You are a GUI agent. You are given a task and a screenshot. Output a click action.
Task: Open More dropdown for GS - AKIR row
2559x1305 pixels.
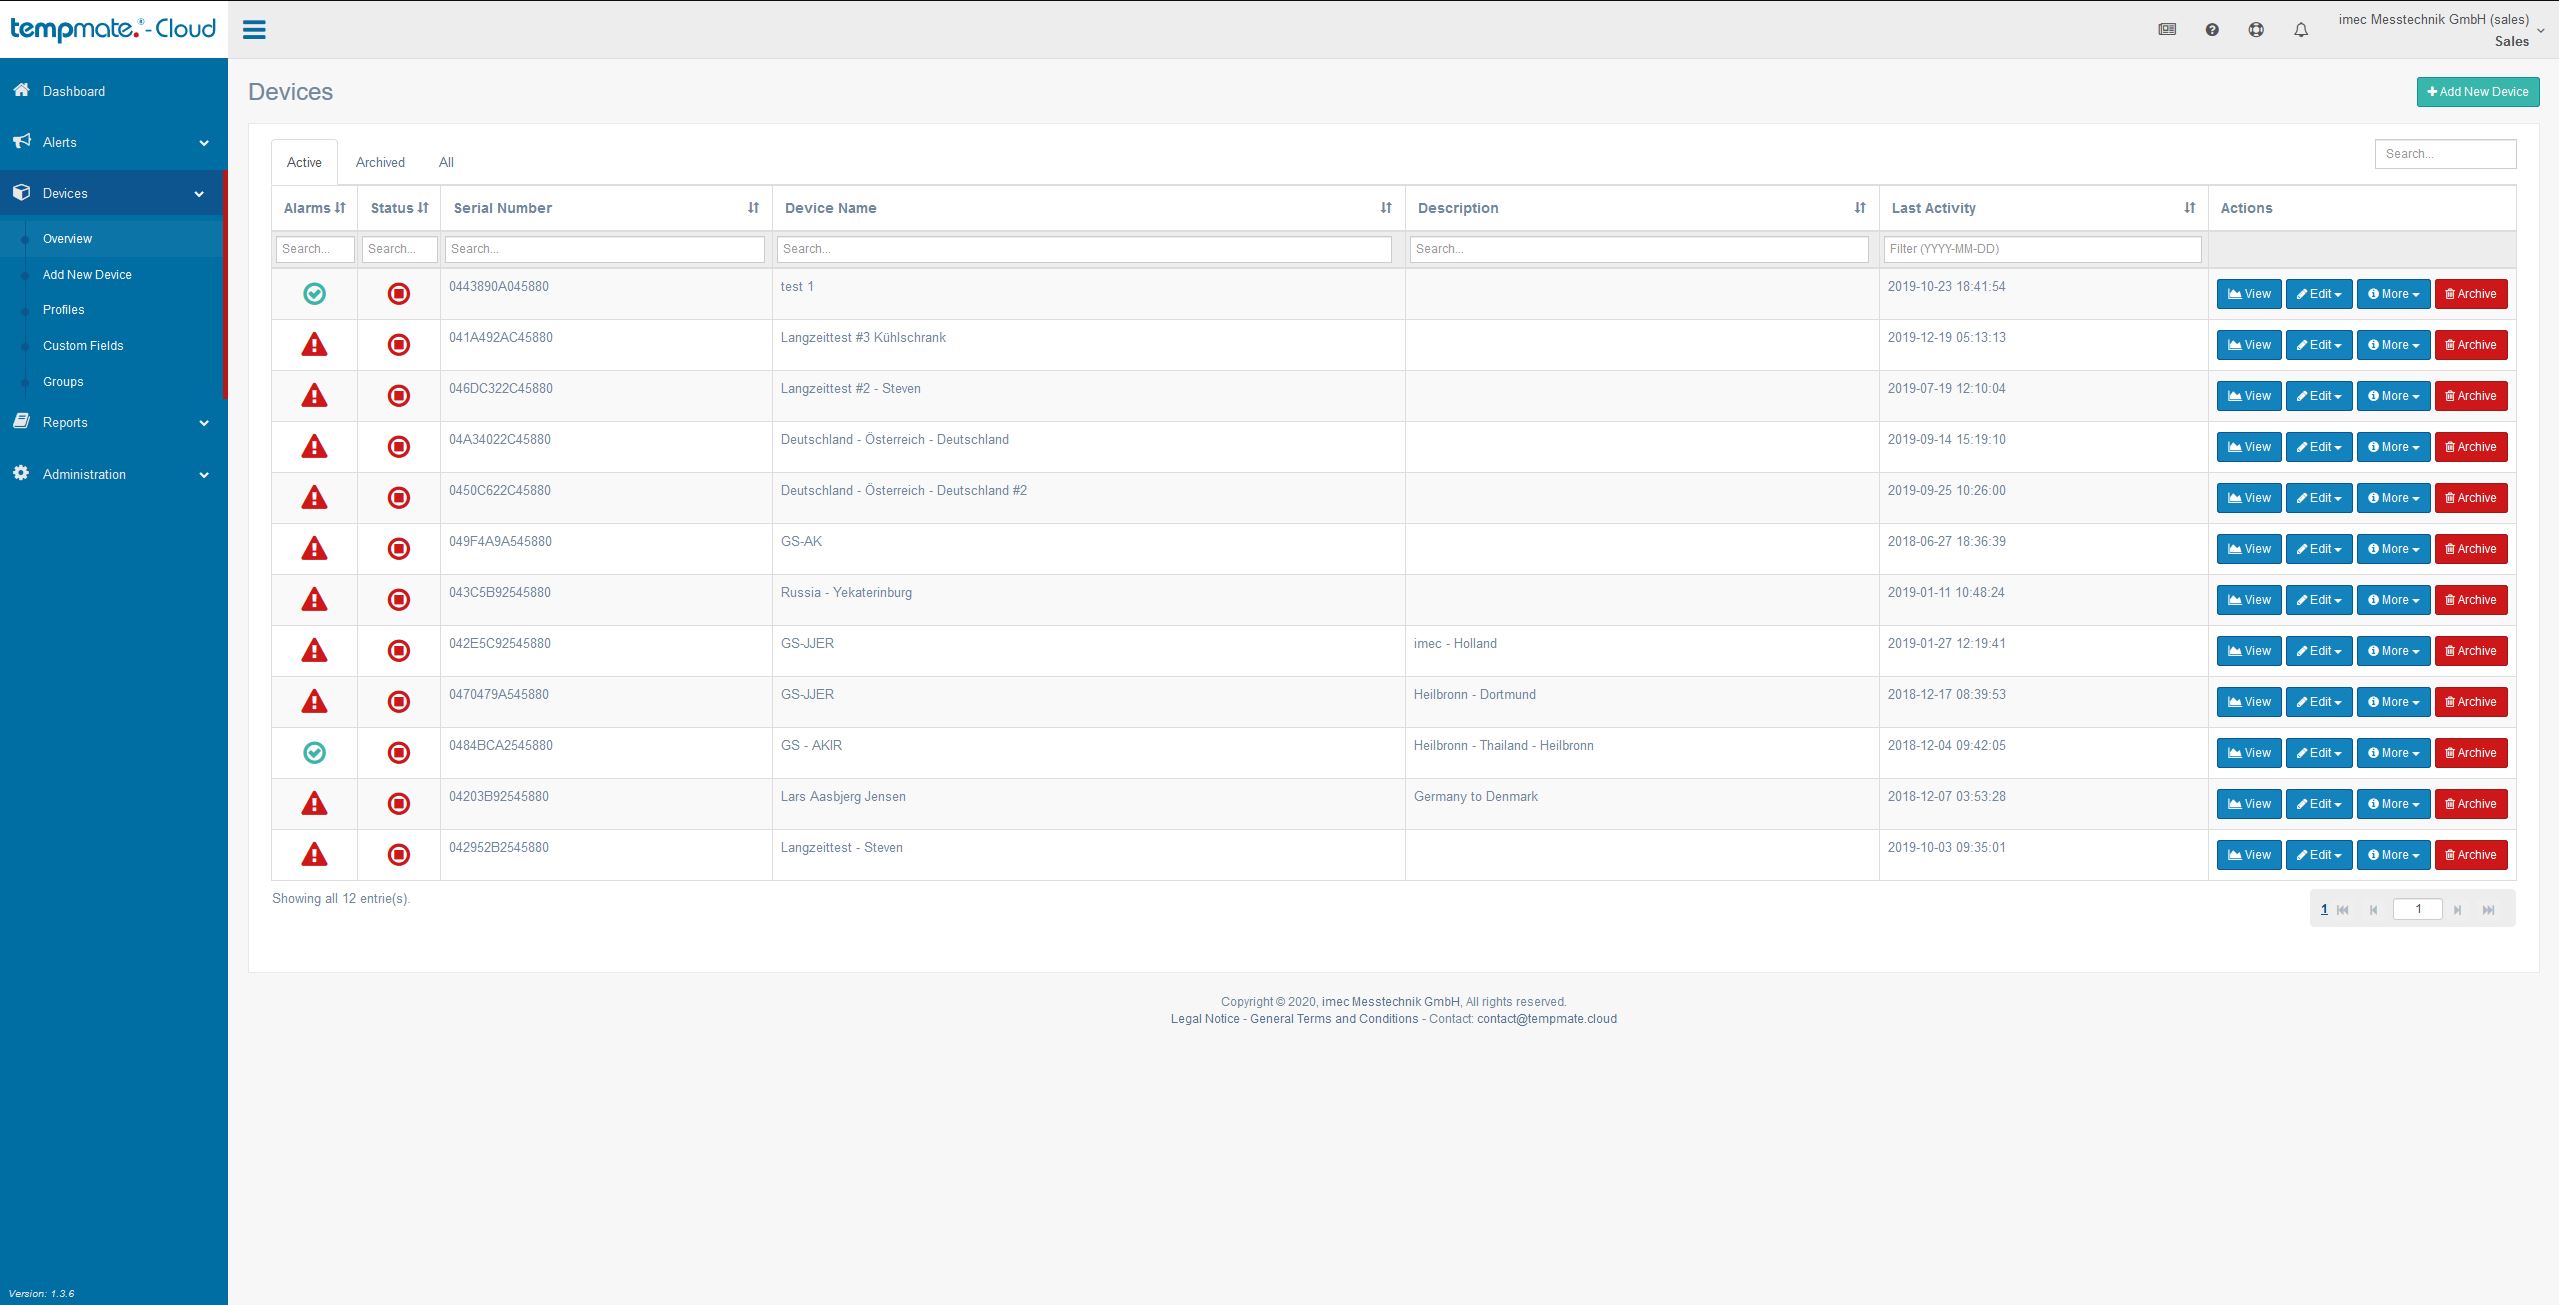(2392, 753)
